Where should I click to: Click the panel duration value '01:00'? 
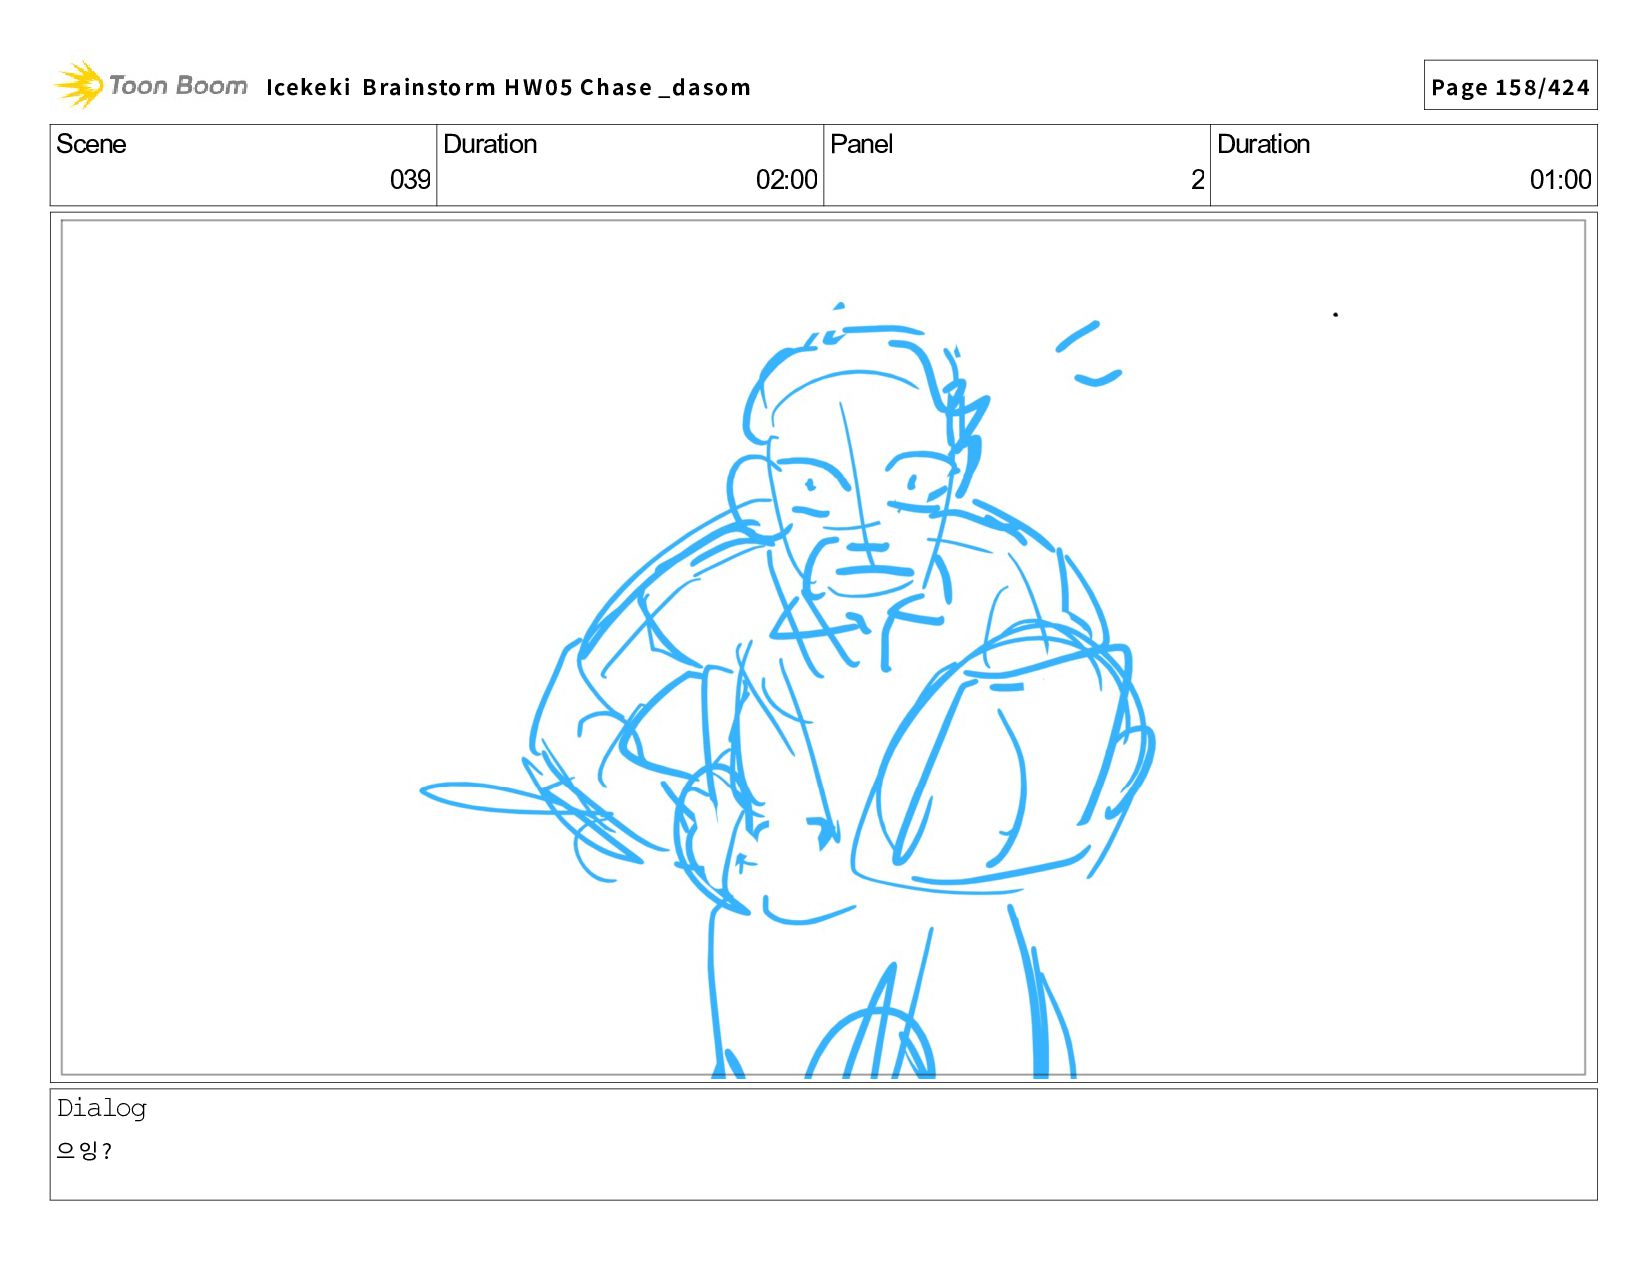(x=1560, y=180)
